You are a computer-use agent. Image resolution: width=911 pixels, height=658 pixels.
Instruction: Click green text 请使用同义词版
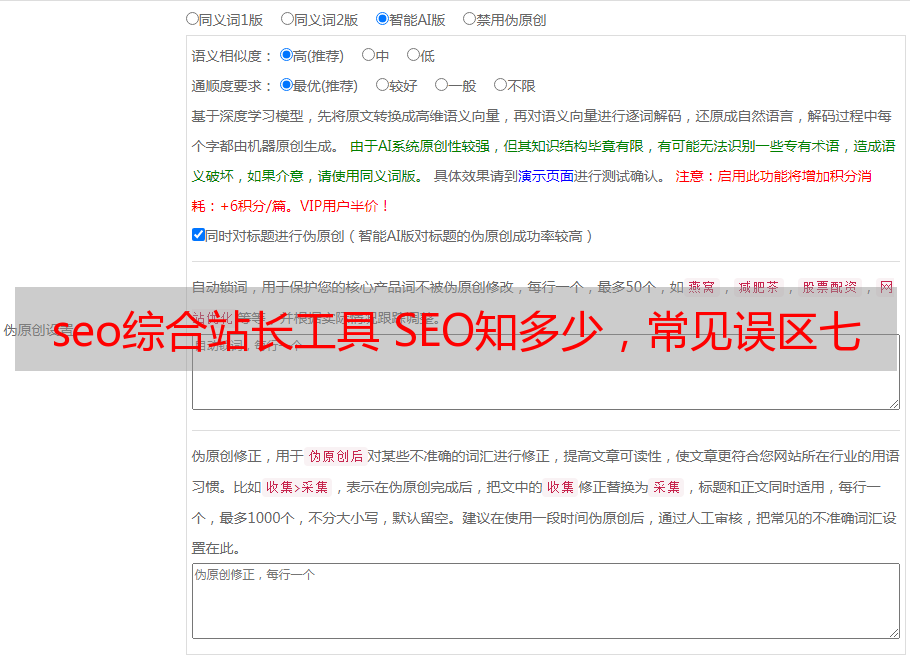tap(367, 176)
